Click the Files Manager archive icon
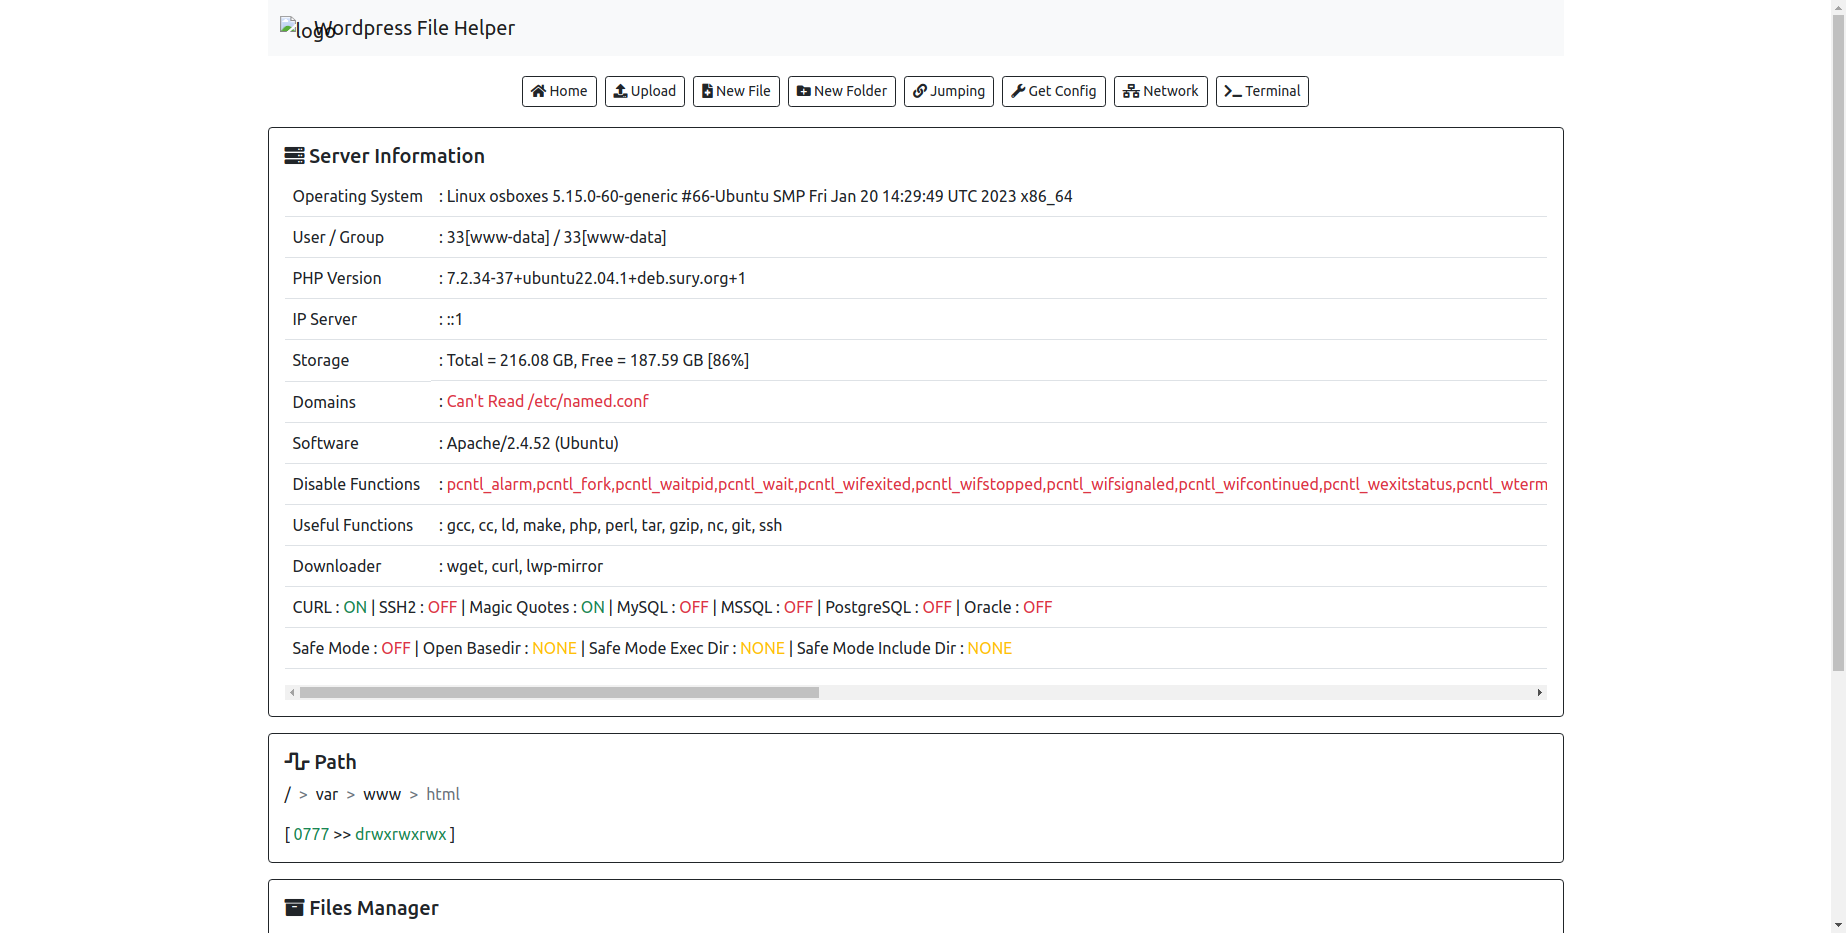Image resolution: width=1846 pixels, height=933 pixels. (294, 908)
